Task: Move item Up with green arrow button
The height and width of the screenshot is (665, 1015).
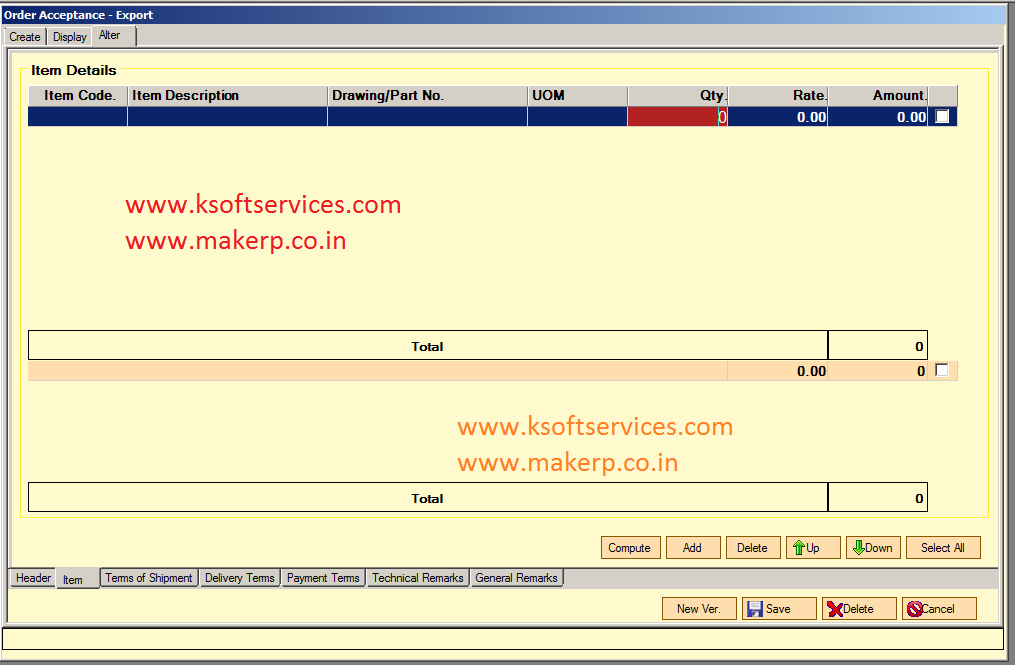Action: 812,548
